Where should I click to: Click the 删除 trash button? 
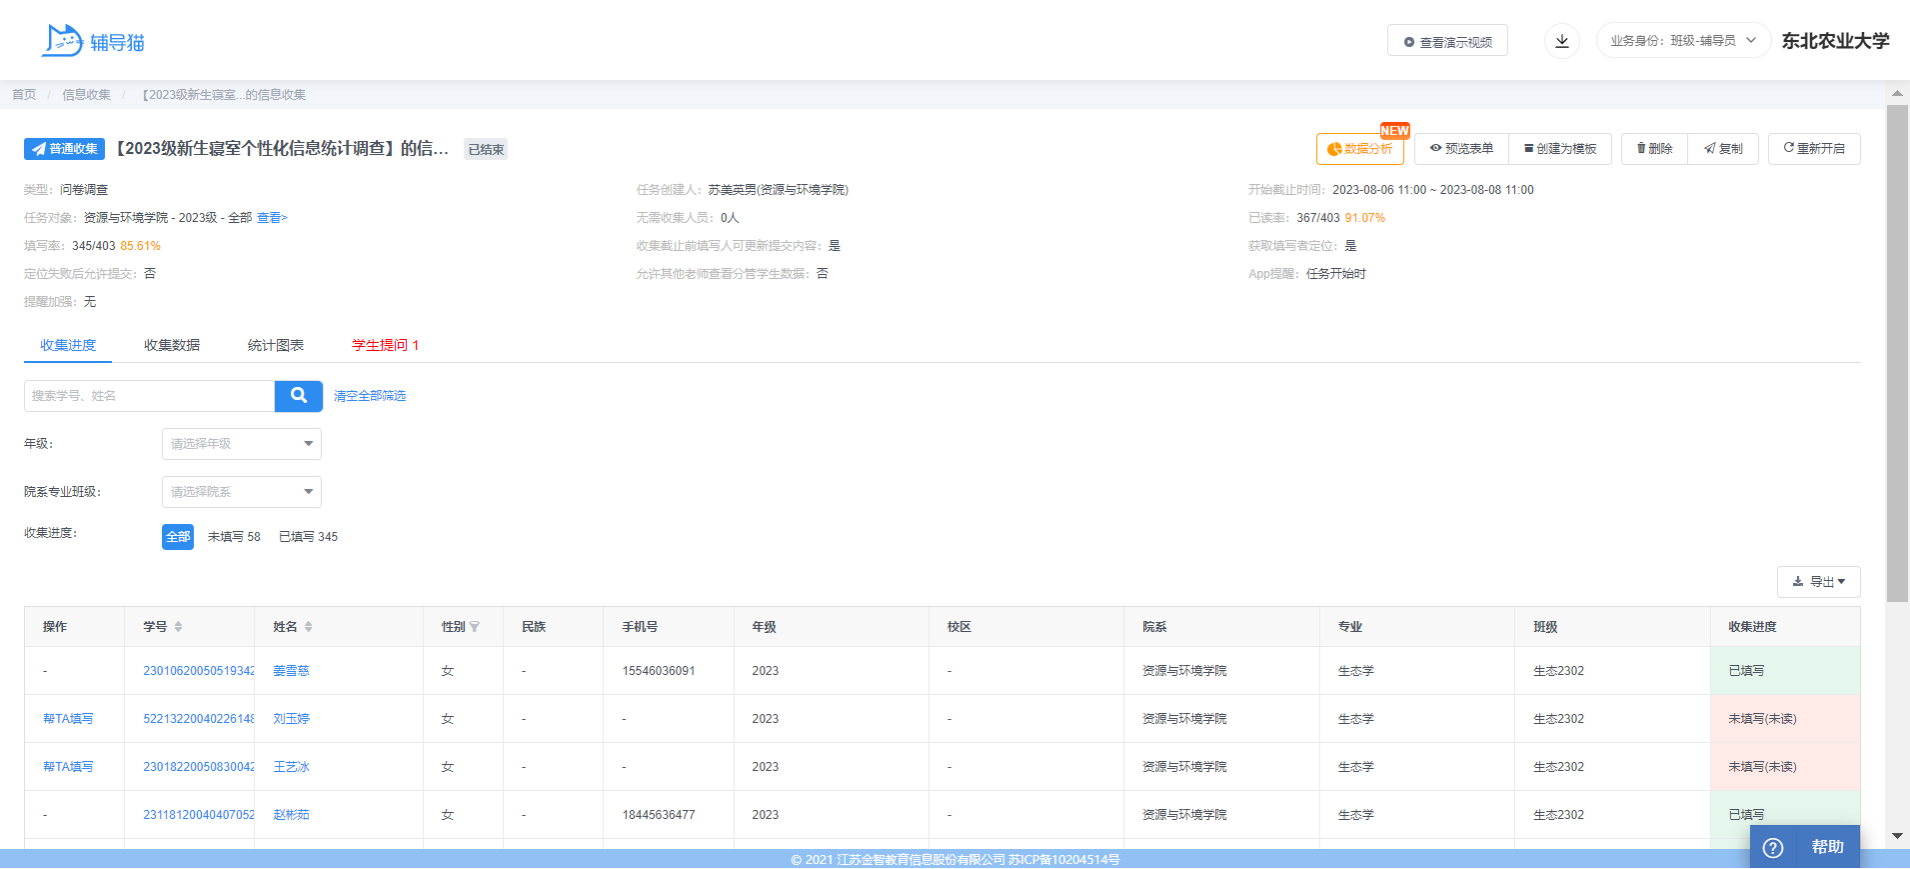pyautogui.click(x=1654, y=149)
